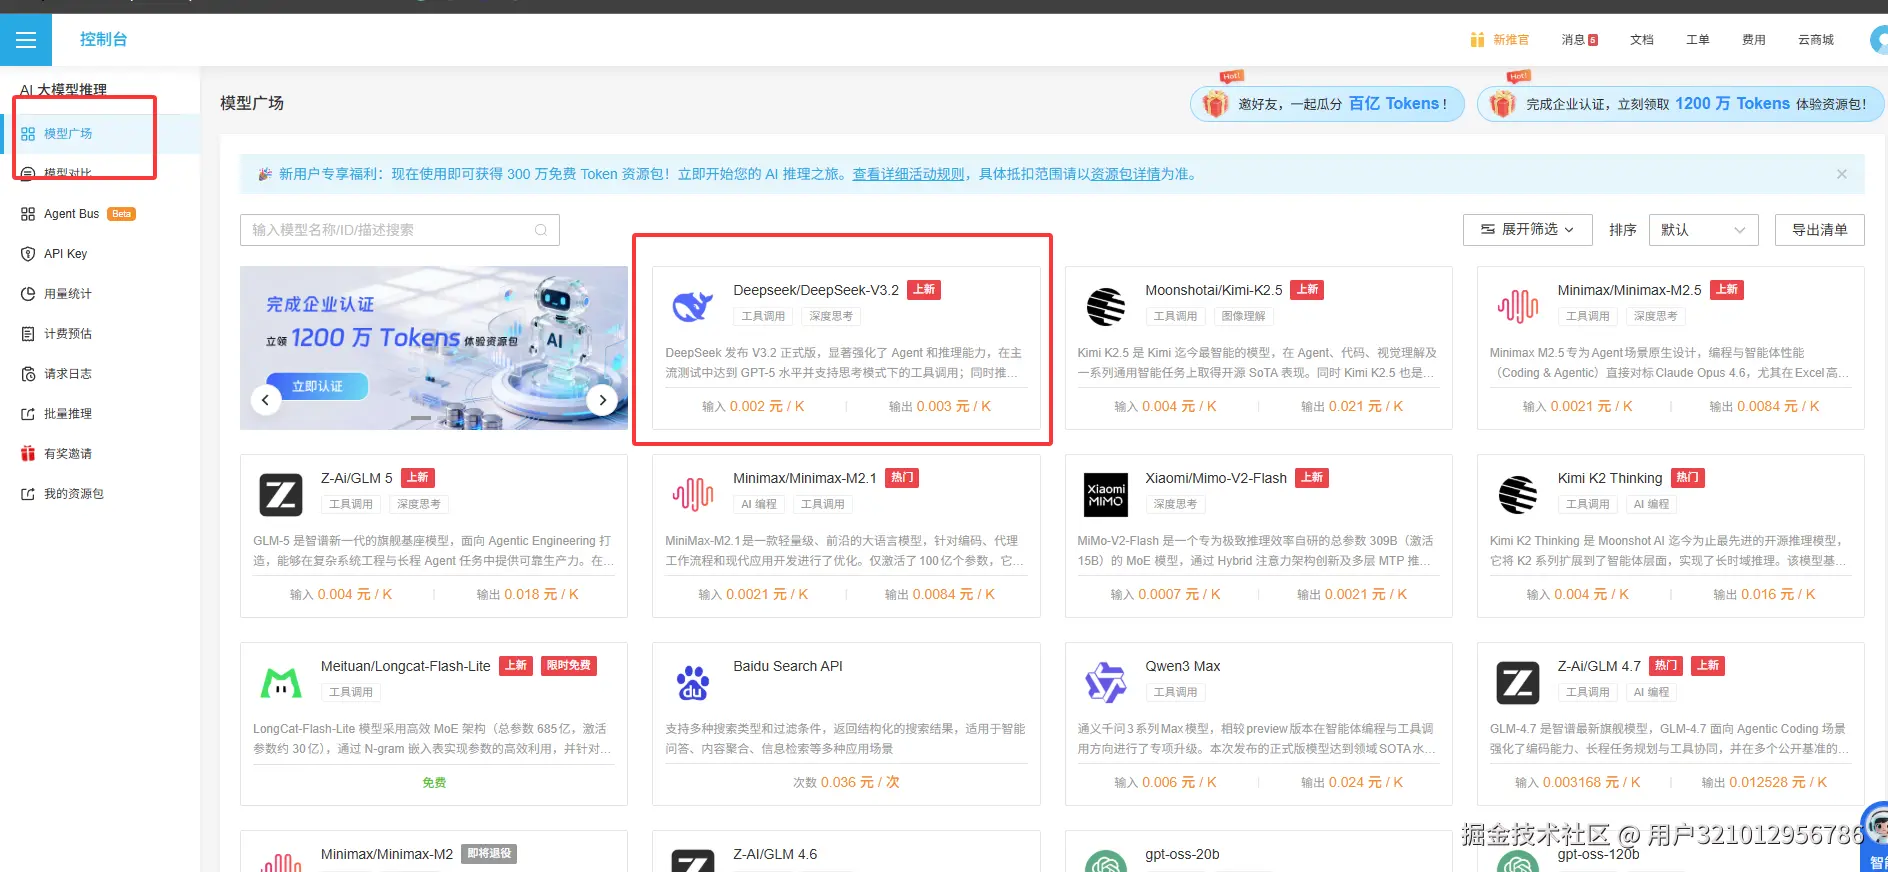The width and height of the screenshot is (1888, 872).
Task: Click the Meituan Longcat logo
Action: coord(281,683)
